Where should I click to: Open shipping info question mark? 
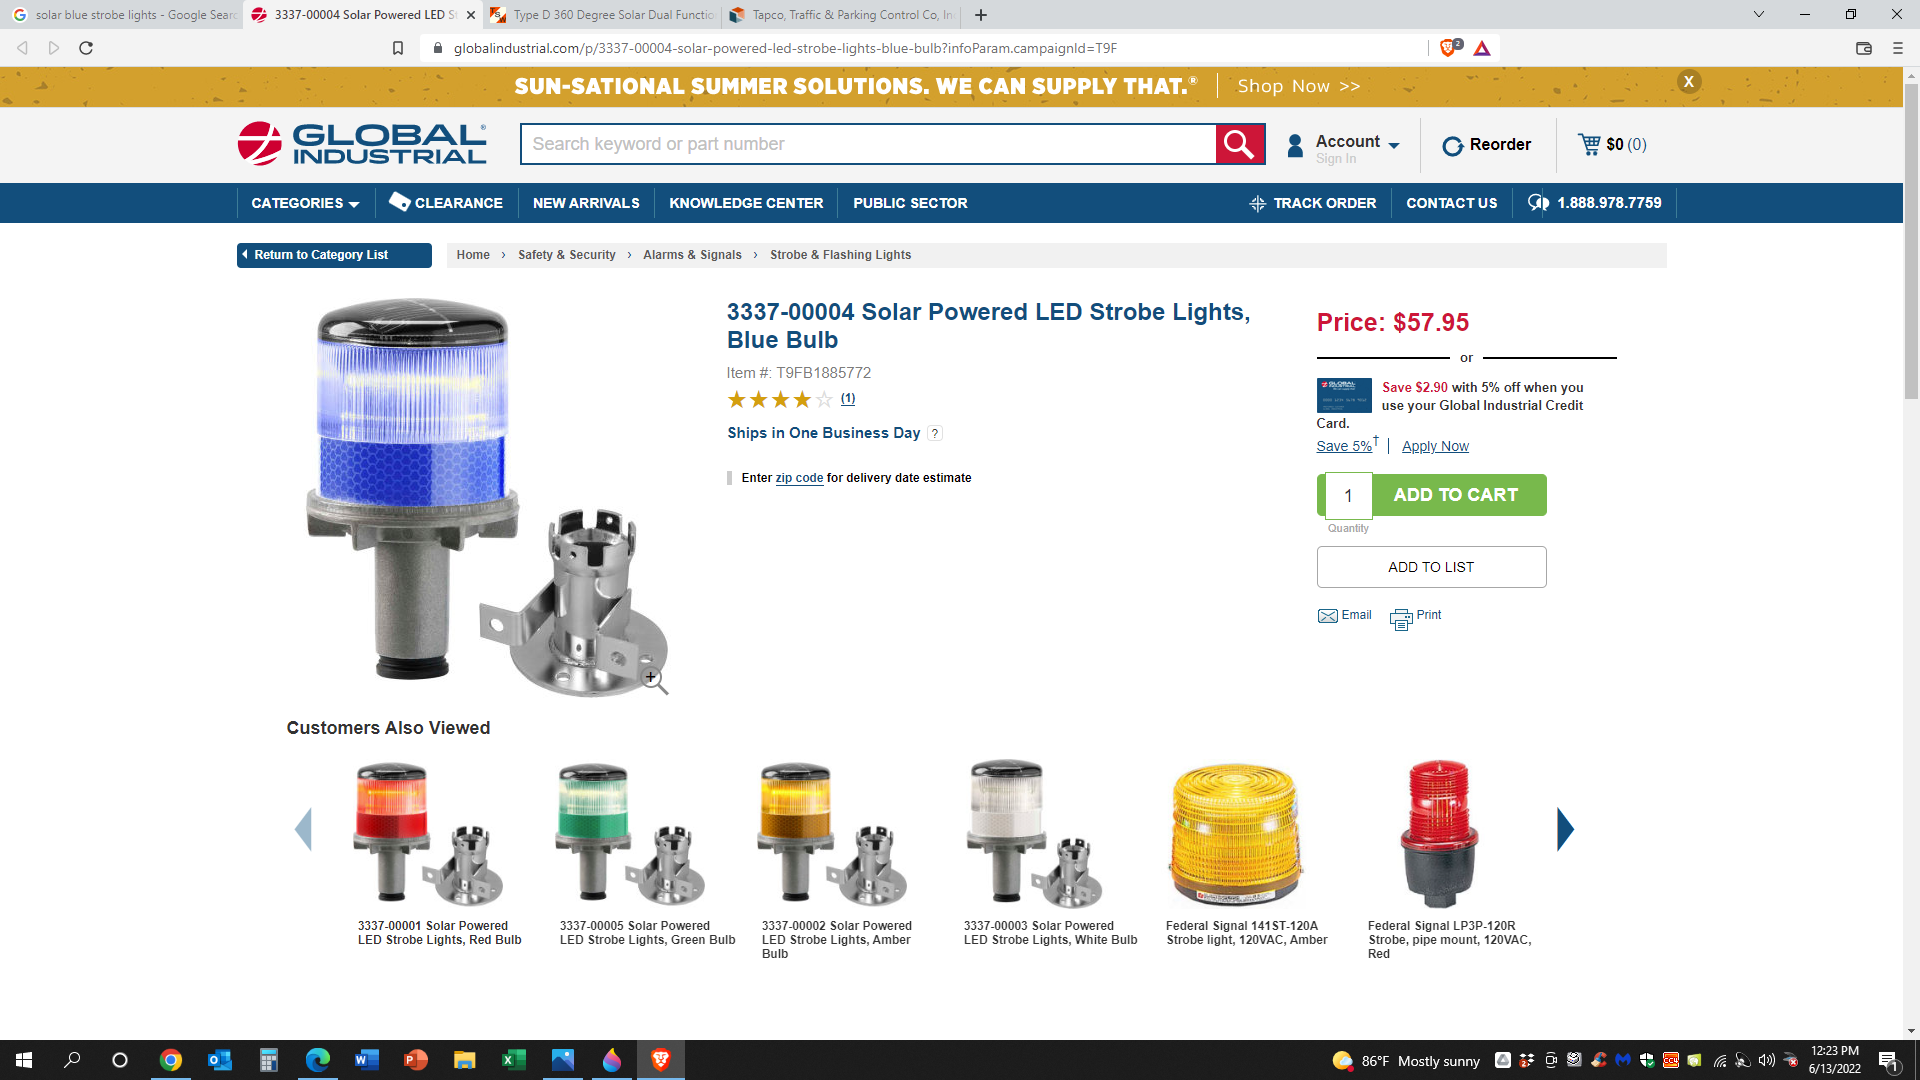934,433
